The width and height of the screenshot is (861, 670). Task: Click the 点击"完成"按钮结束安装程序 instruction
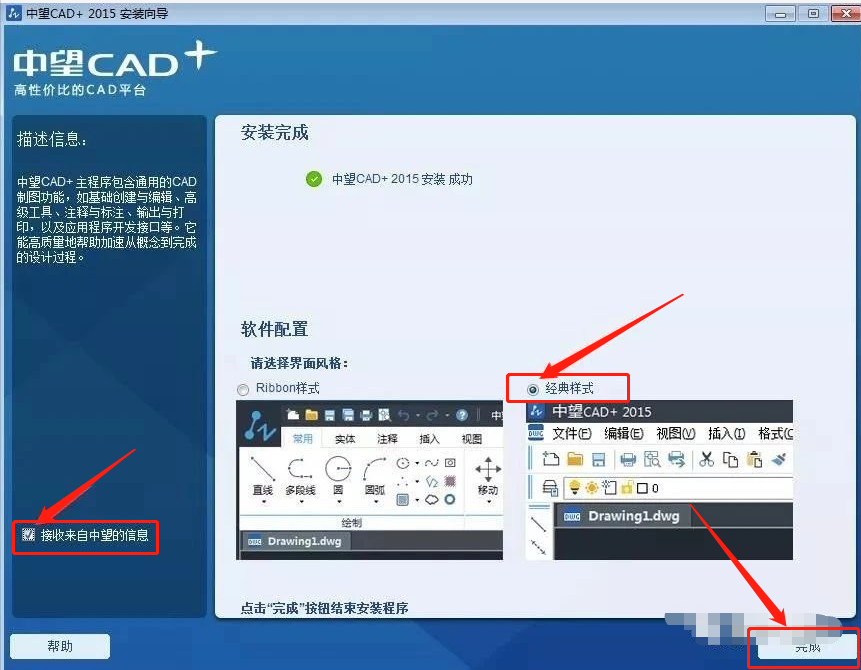tap(325, 608)
